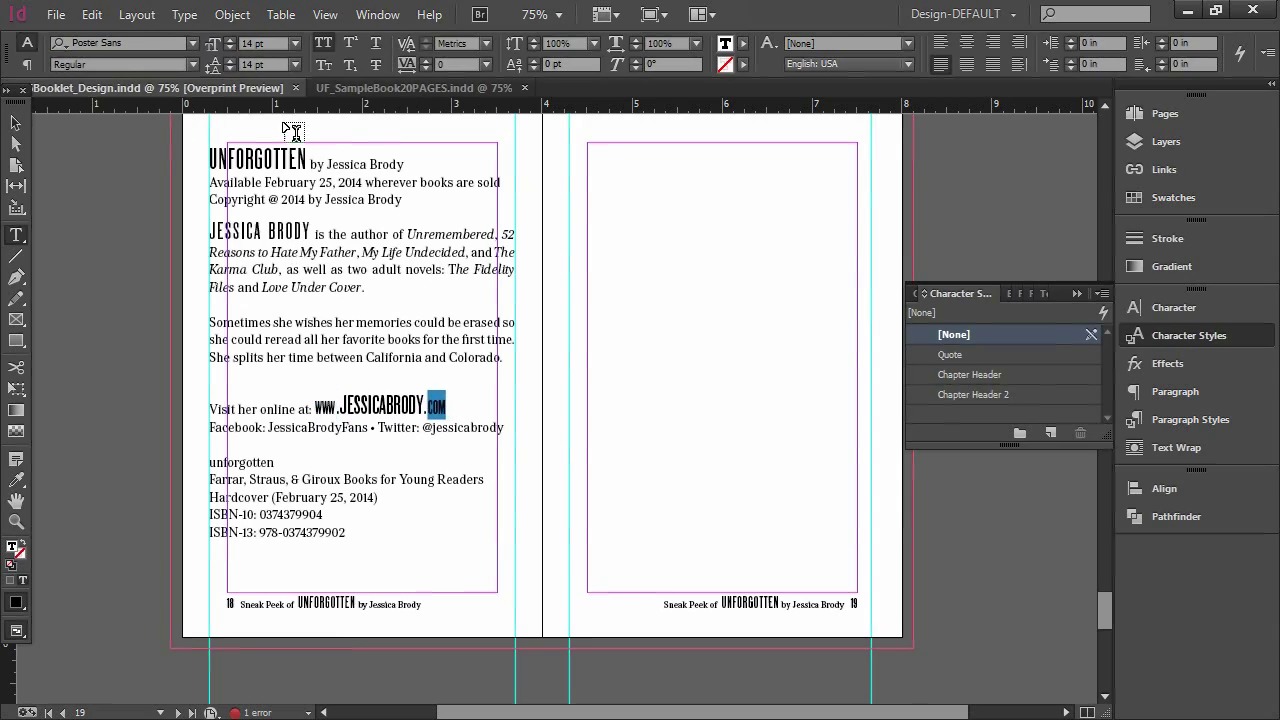Open the Pages panel
Screen dimensions: 1280x720
(1164, 114)
